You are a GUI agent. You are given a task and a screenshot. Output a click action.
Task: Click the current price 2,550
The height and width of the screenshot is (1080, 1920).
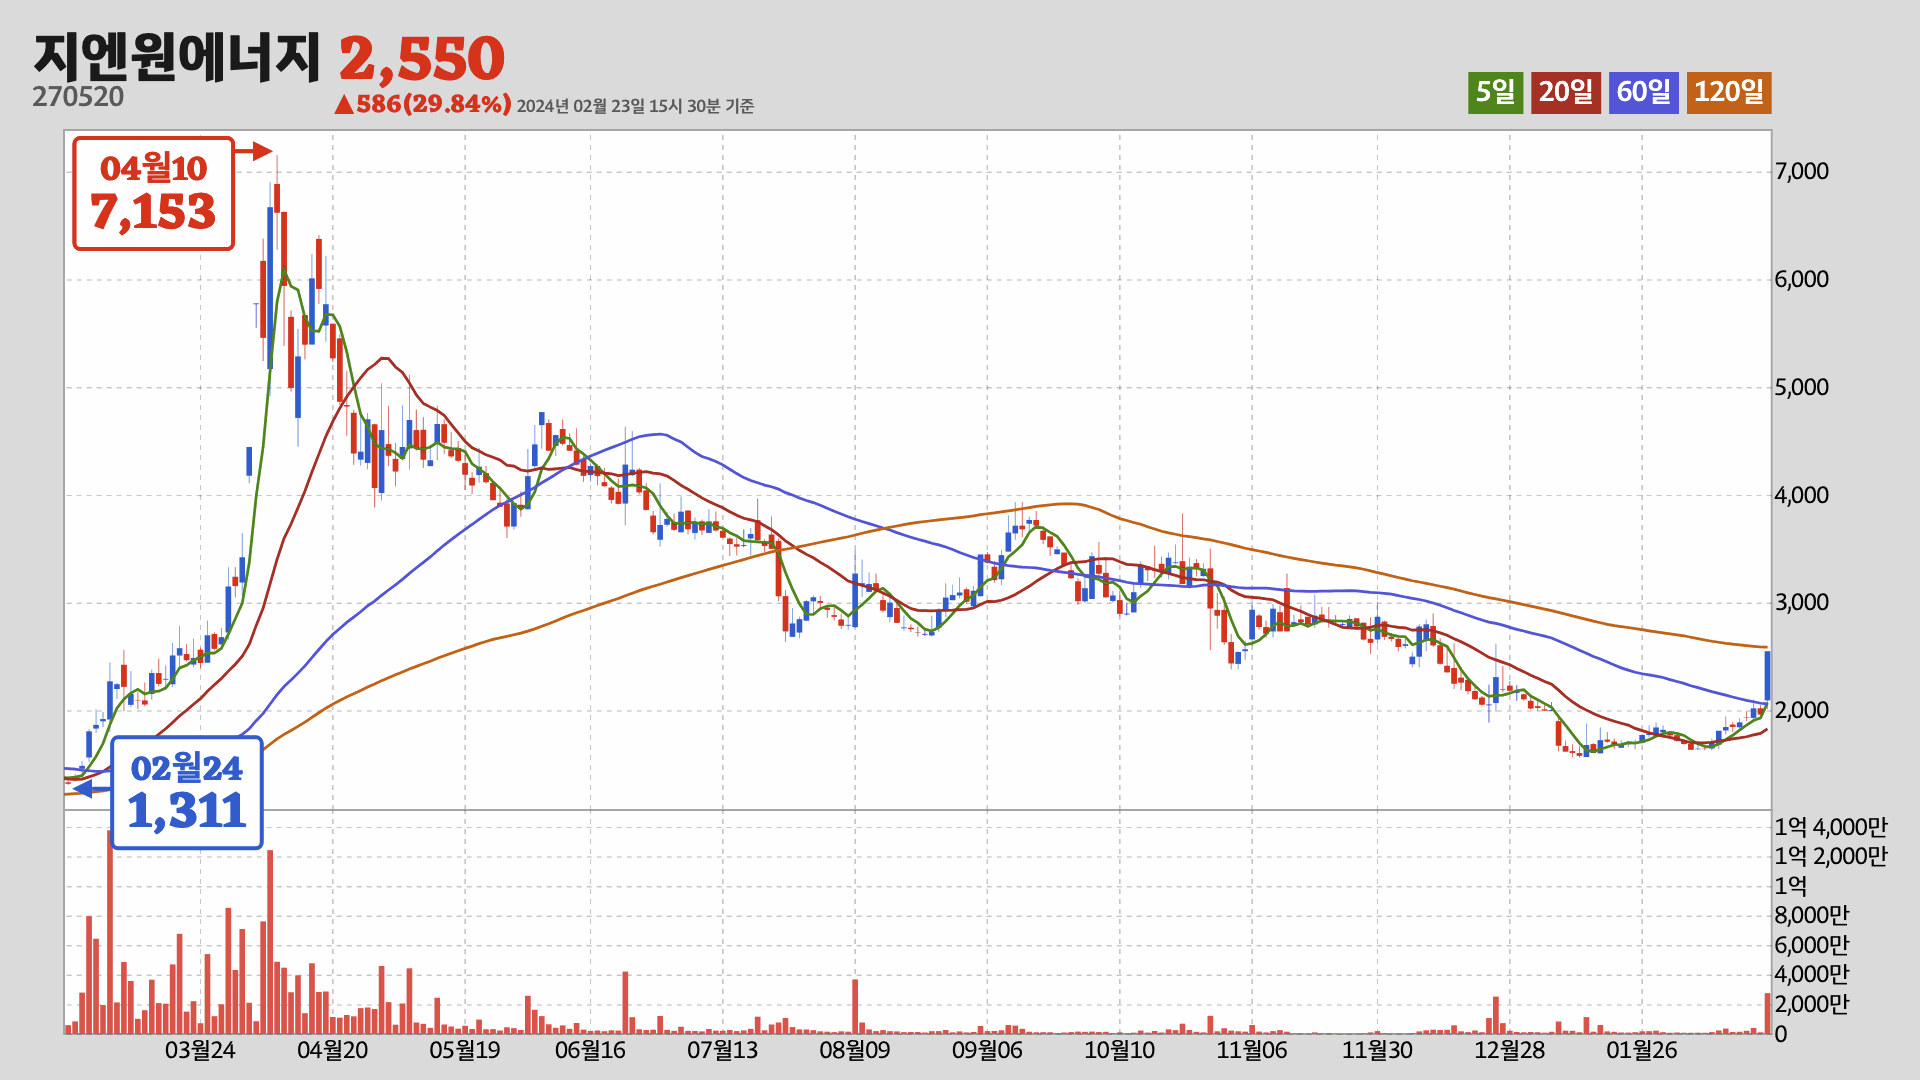(422, 59)
